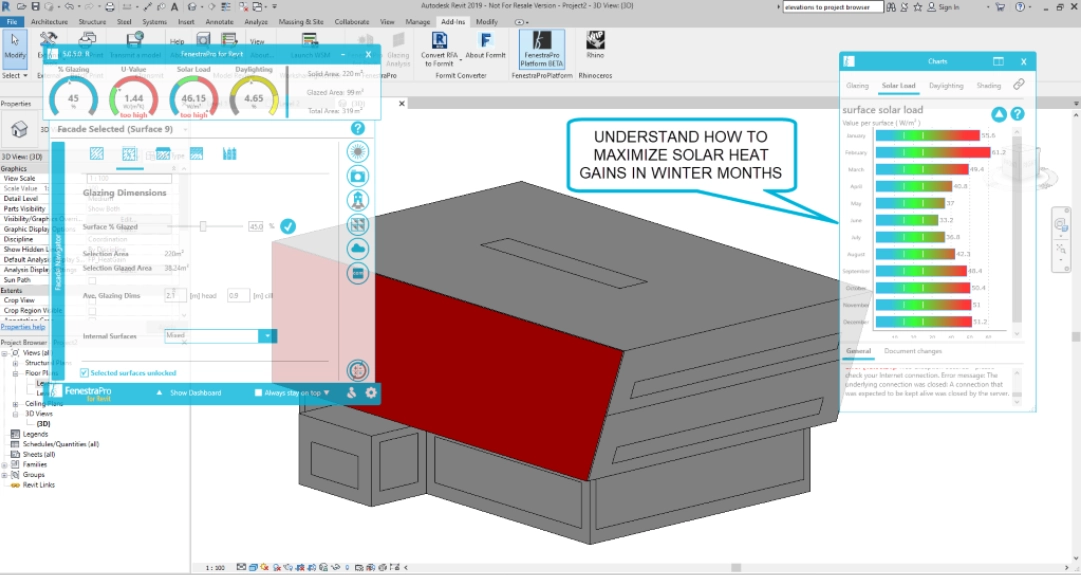Switch to the Glazing tab in Charts

tap(857, 86)
